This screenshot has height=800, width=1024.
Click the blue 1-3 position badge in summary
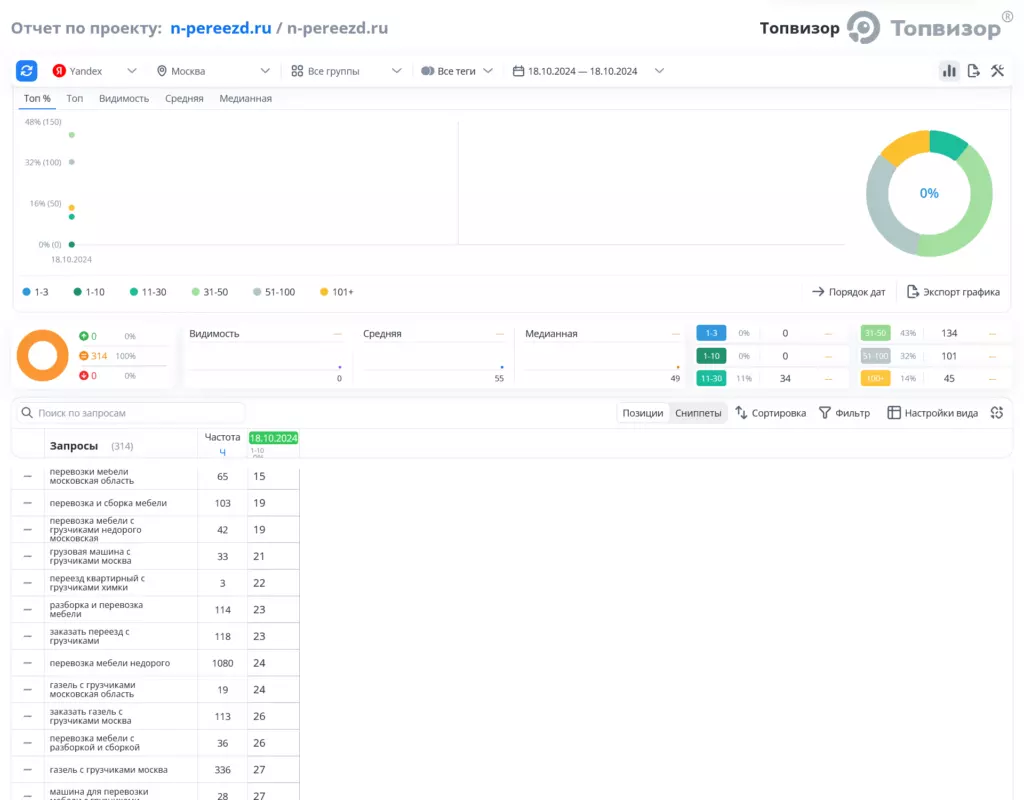tap(711, 333)
